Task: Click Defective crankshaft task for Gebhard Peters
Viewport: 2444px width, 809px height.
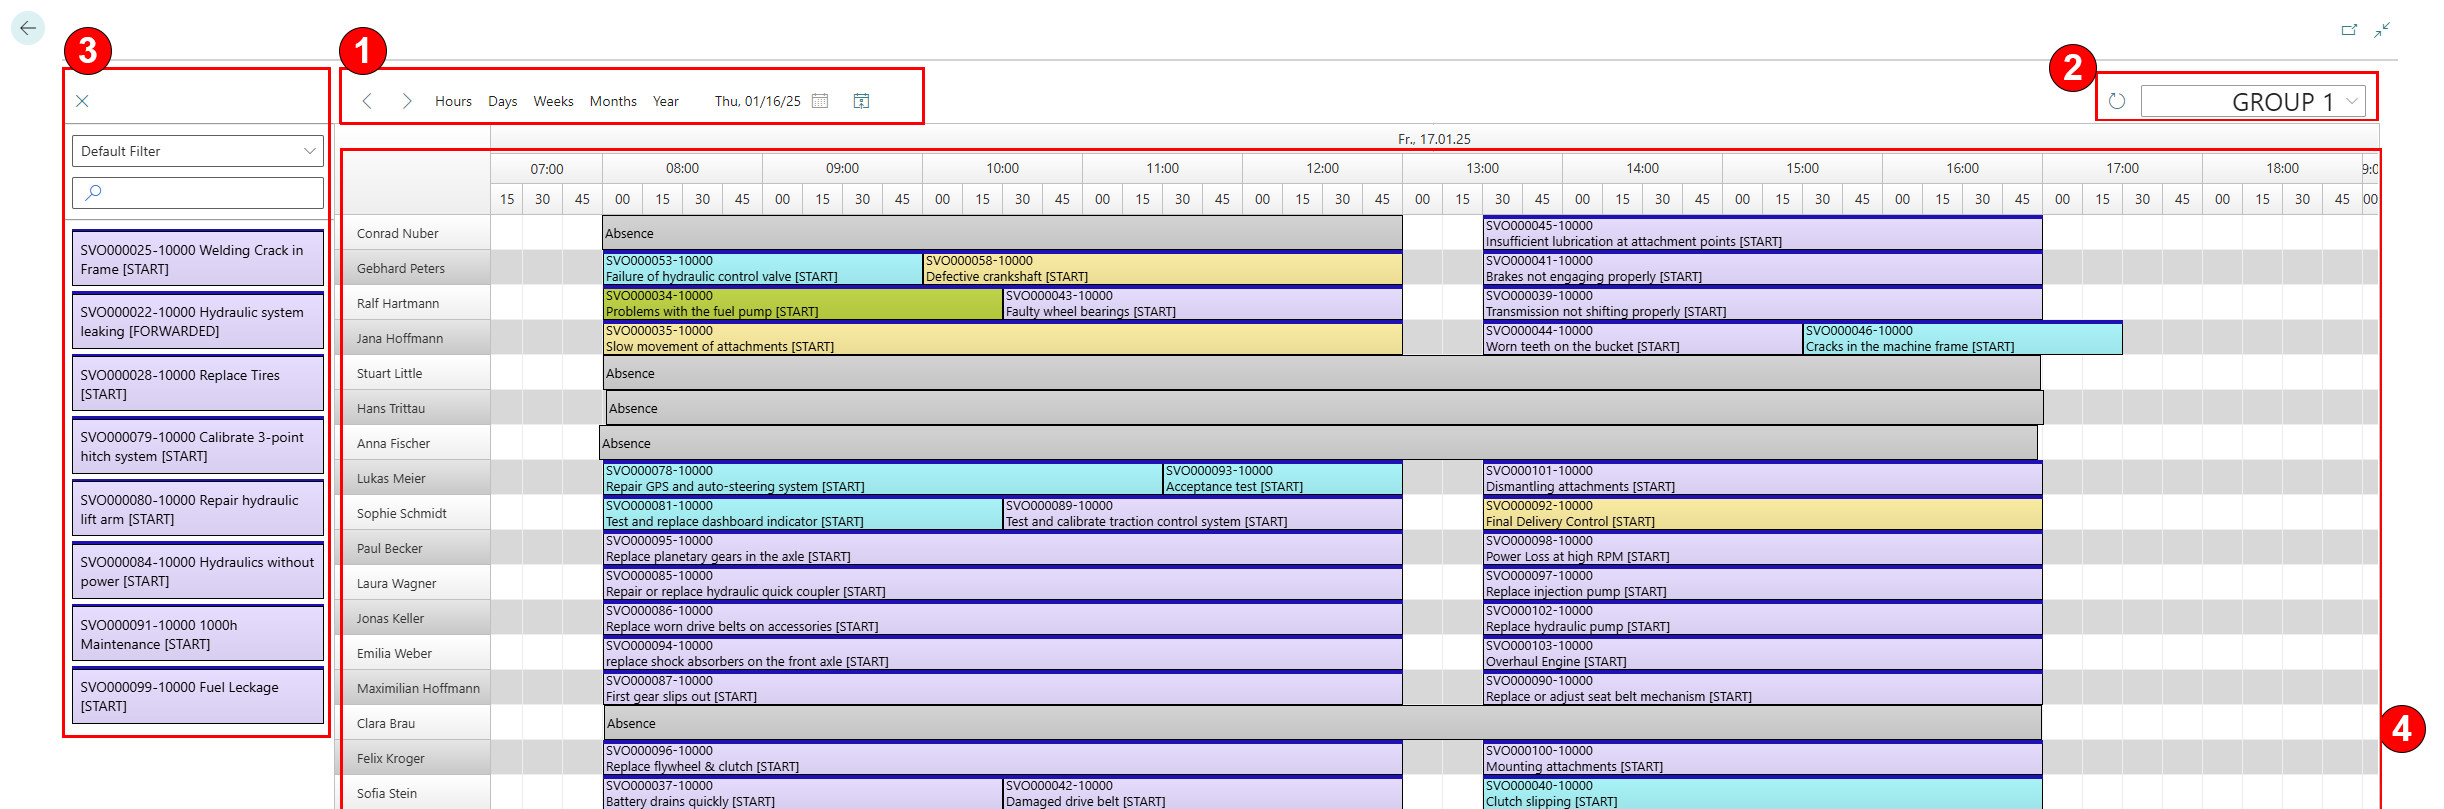Action: click(1161, 269)
